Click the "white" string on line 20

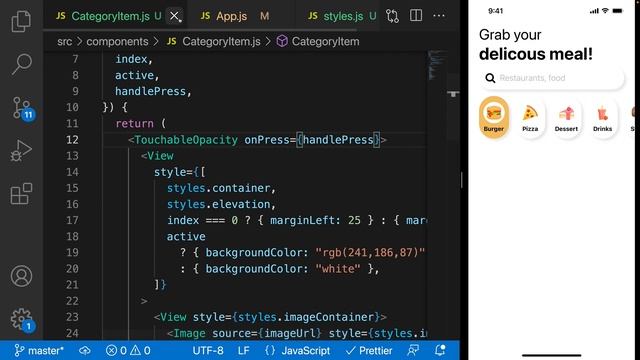coord(338,269)
